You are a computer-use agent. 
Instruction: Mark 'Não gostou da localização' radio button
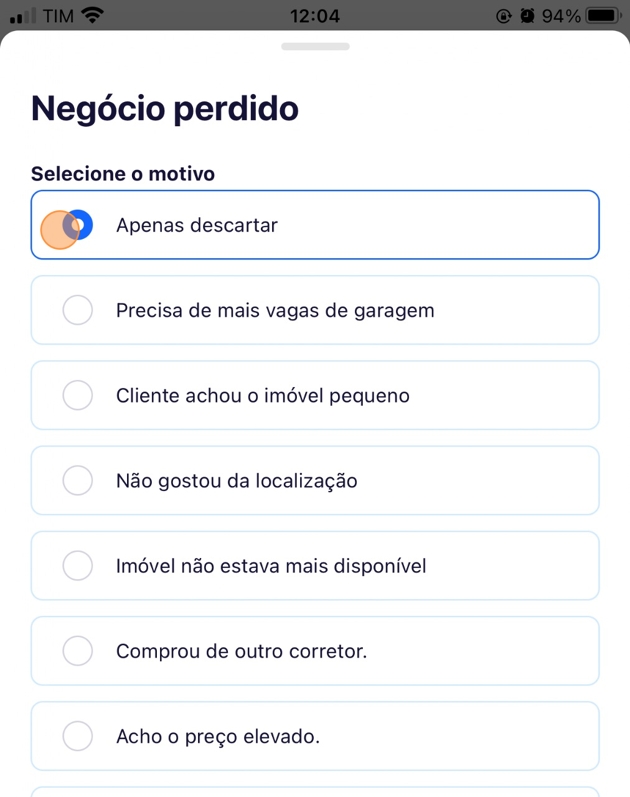pos(77,481)
